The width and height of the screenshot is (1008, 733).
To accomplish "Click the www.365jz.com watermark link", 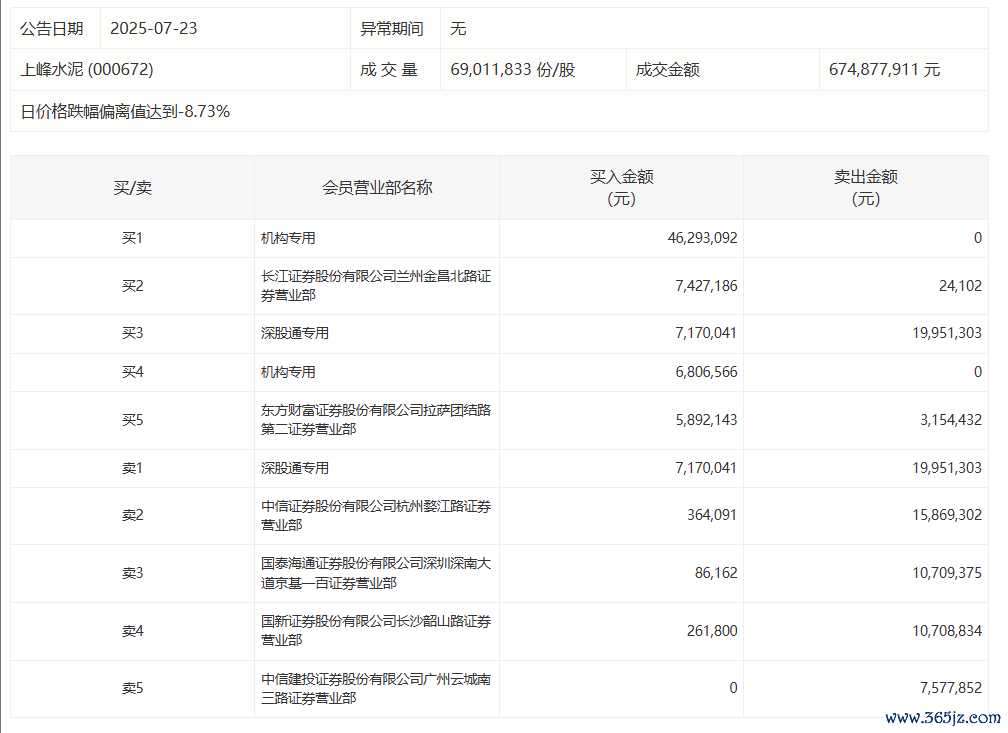I will point(942,717).
